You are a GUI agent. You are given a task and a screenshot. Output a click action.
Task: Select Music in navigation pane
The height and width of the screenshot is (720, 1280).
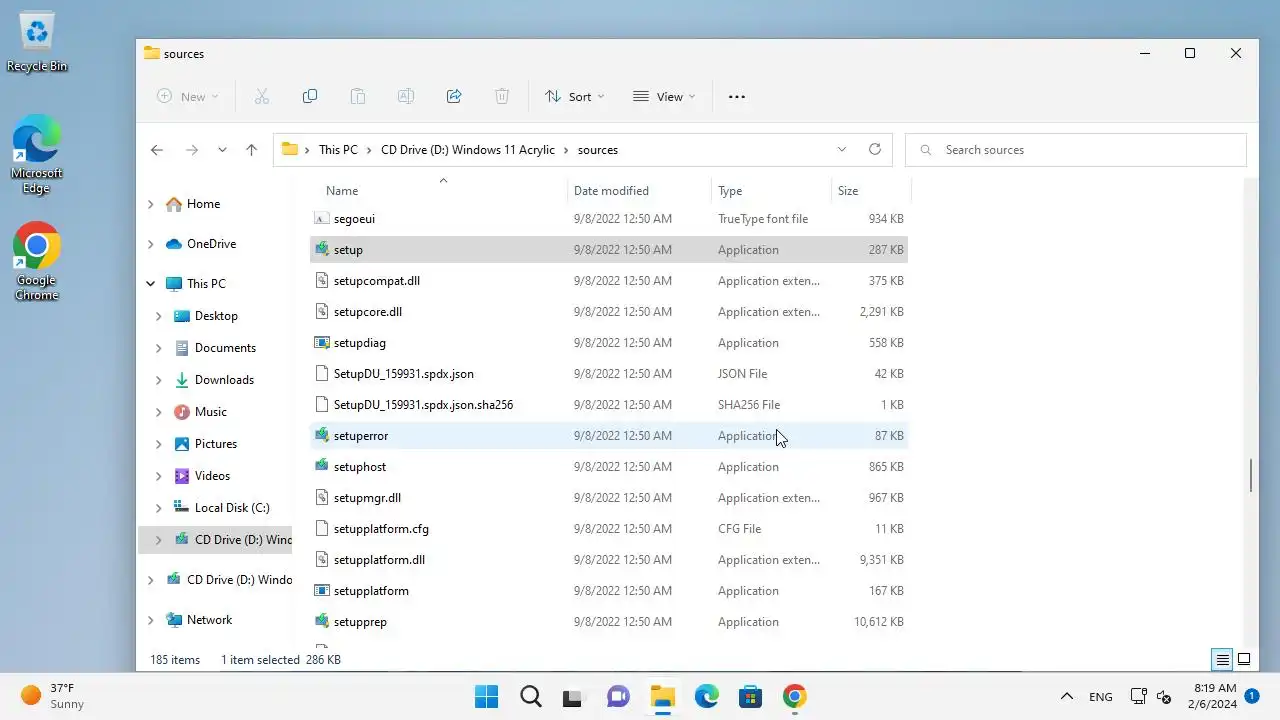pyautogui.click(x=211, y=412)
